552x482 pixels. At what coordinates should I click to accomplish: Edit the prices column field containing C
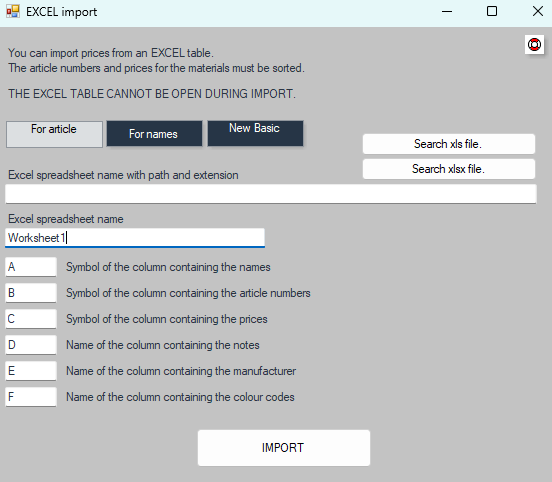point(31,319)
